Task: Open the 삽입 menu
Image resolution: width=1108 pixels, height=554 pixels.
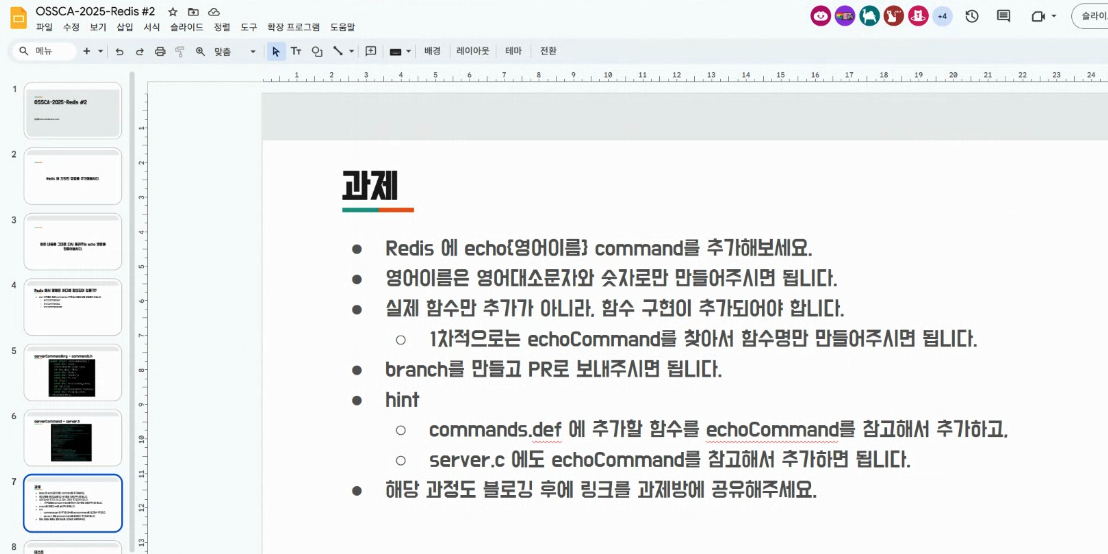Action: pos(125,27)
